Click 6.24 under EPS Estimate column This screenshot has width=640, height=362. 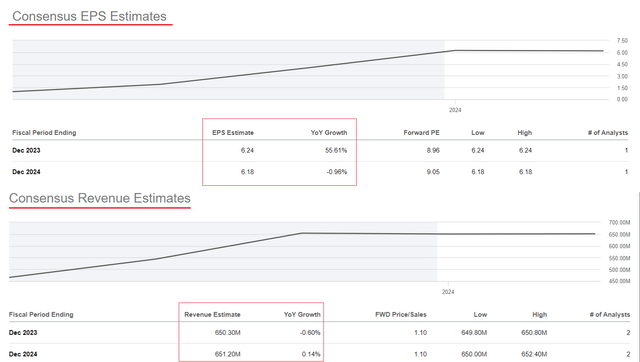247,150
